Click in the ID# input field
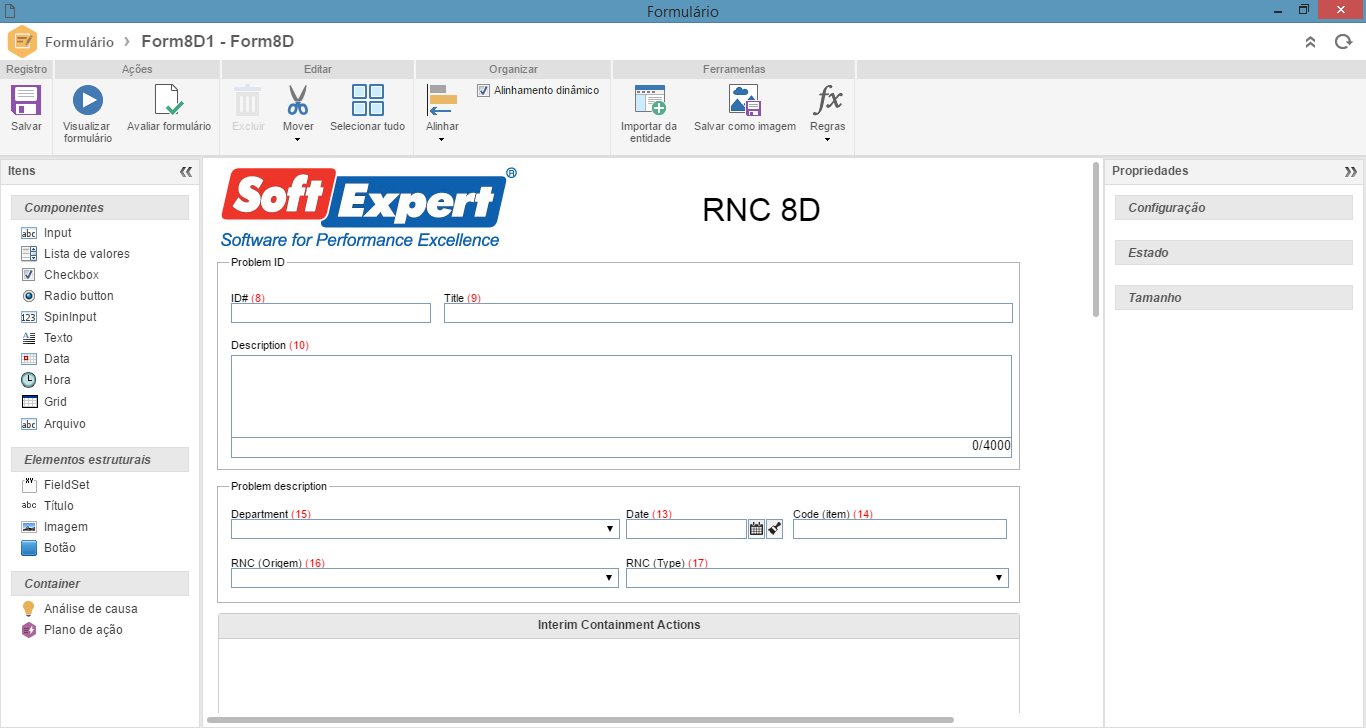 [331, 313]
